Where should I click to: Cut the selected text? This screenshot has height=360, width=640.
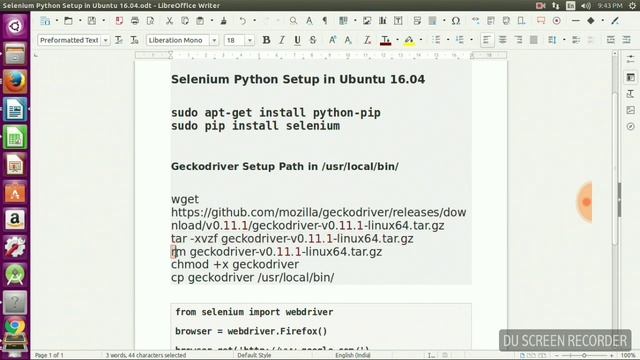(169, 21)
